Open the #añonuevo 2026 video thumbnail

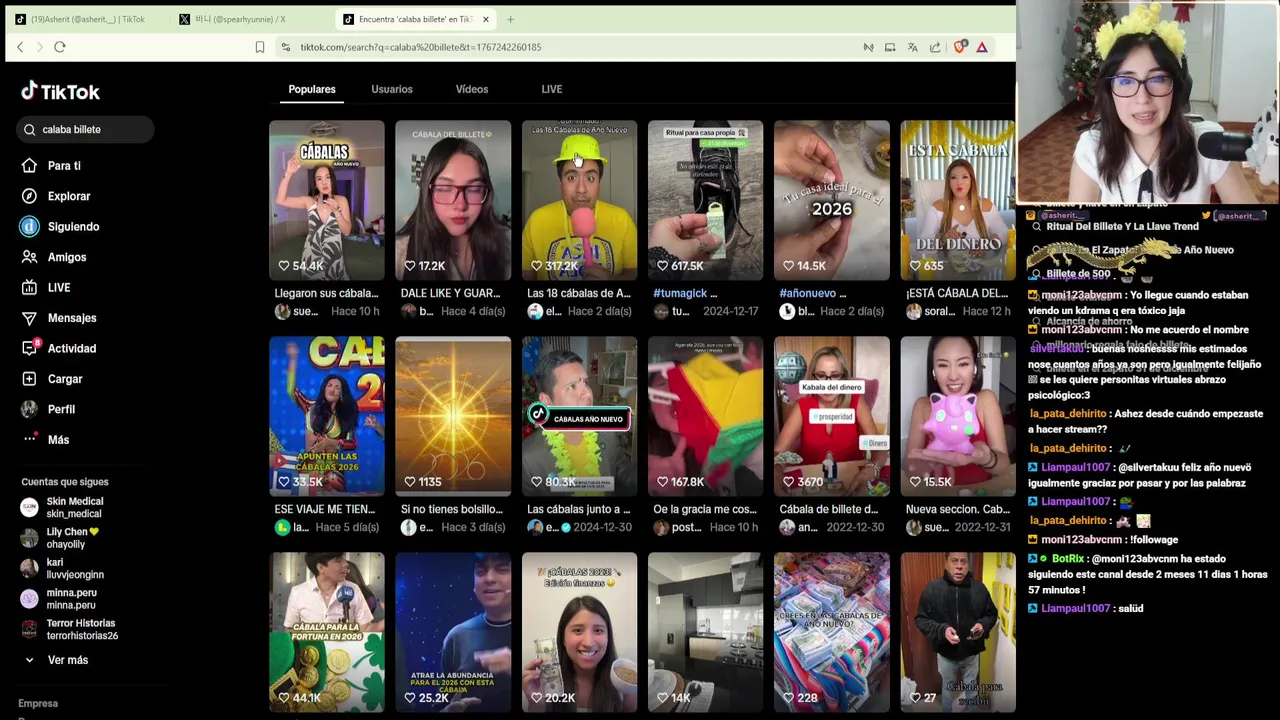[831, 200]
